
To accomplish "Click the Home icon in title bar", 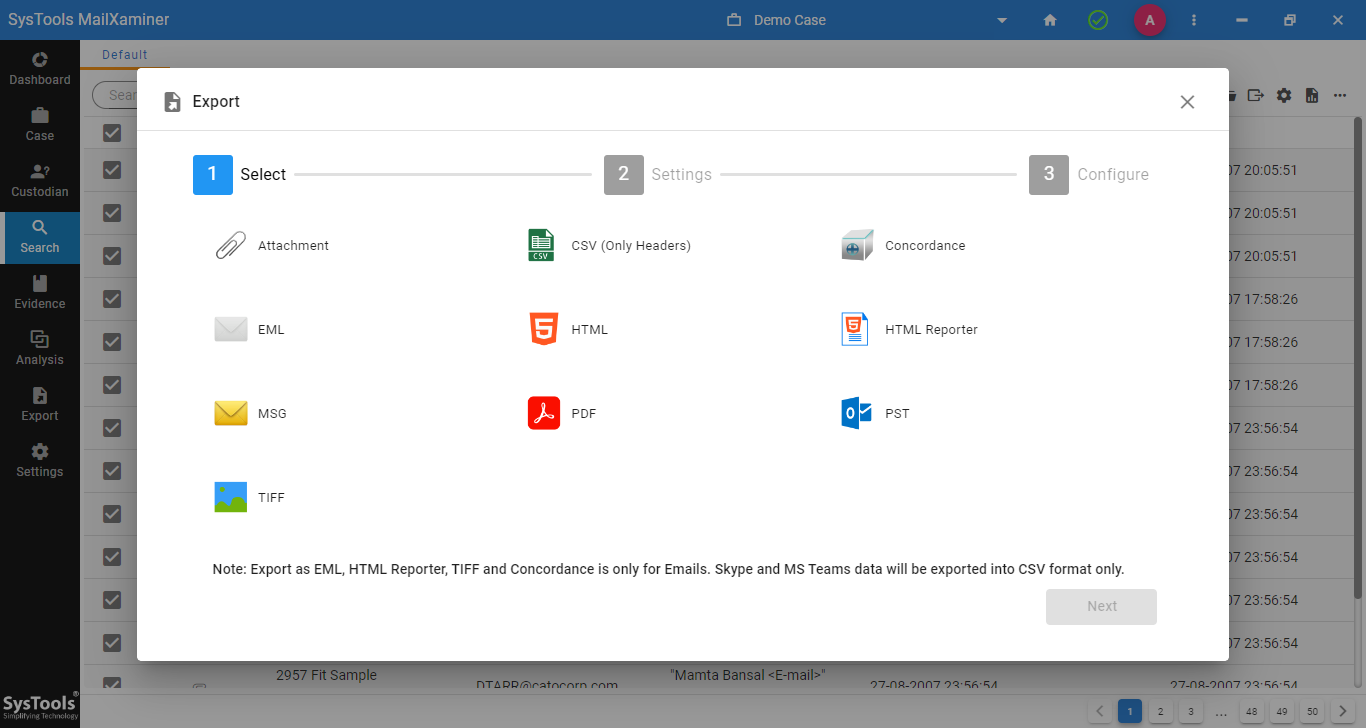I will click(x=1050, y=20).
